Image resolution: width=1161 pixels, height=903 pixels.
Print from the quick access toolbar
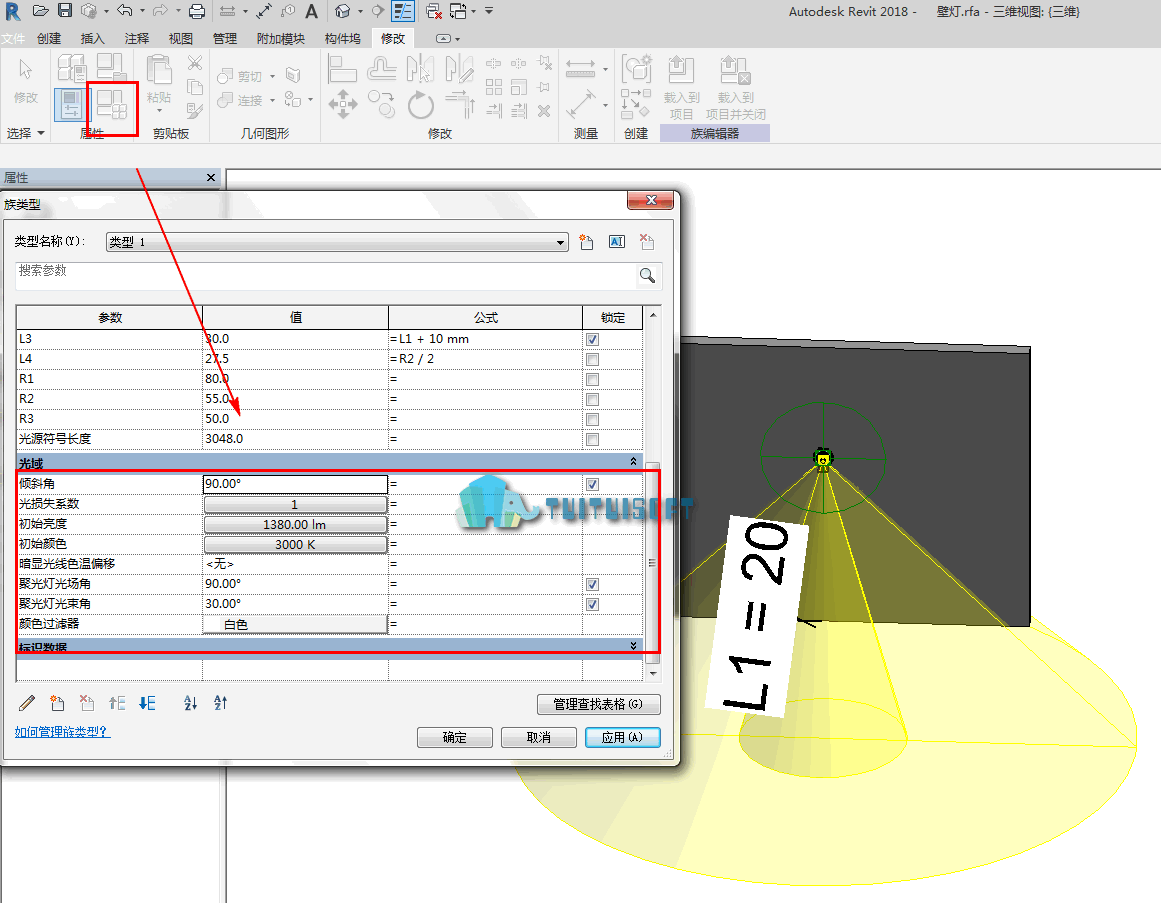[x=197, y=11]
